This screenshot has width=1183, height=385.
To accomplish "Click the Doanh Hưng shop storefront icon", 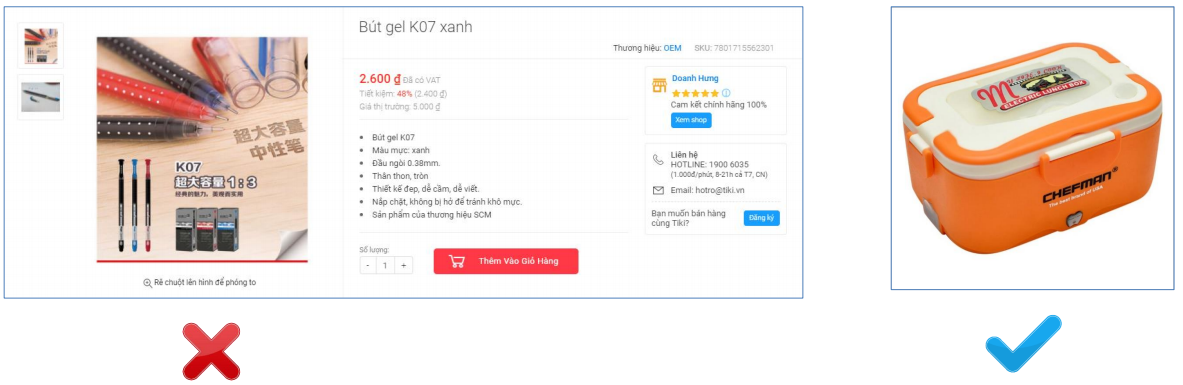I will (659, 85).
